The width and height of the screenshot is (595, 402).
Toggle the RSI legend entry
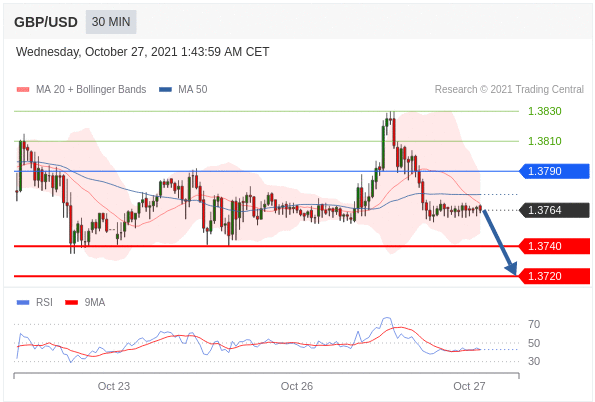pyautogui.click(x=35, y=303)
